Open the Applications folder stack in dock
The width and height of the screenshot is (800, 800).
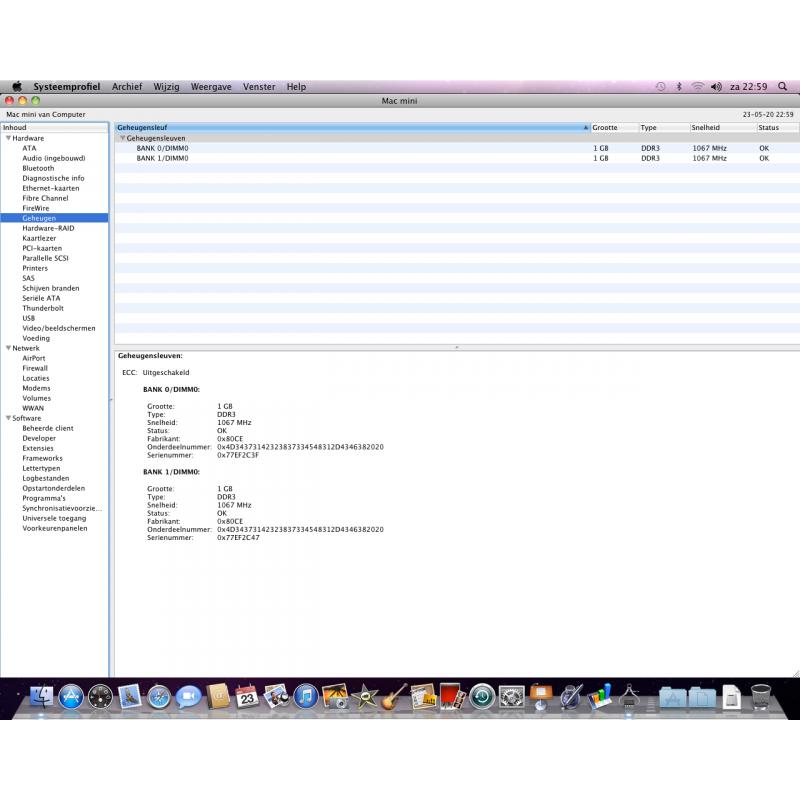click(672, 697)
